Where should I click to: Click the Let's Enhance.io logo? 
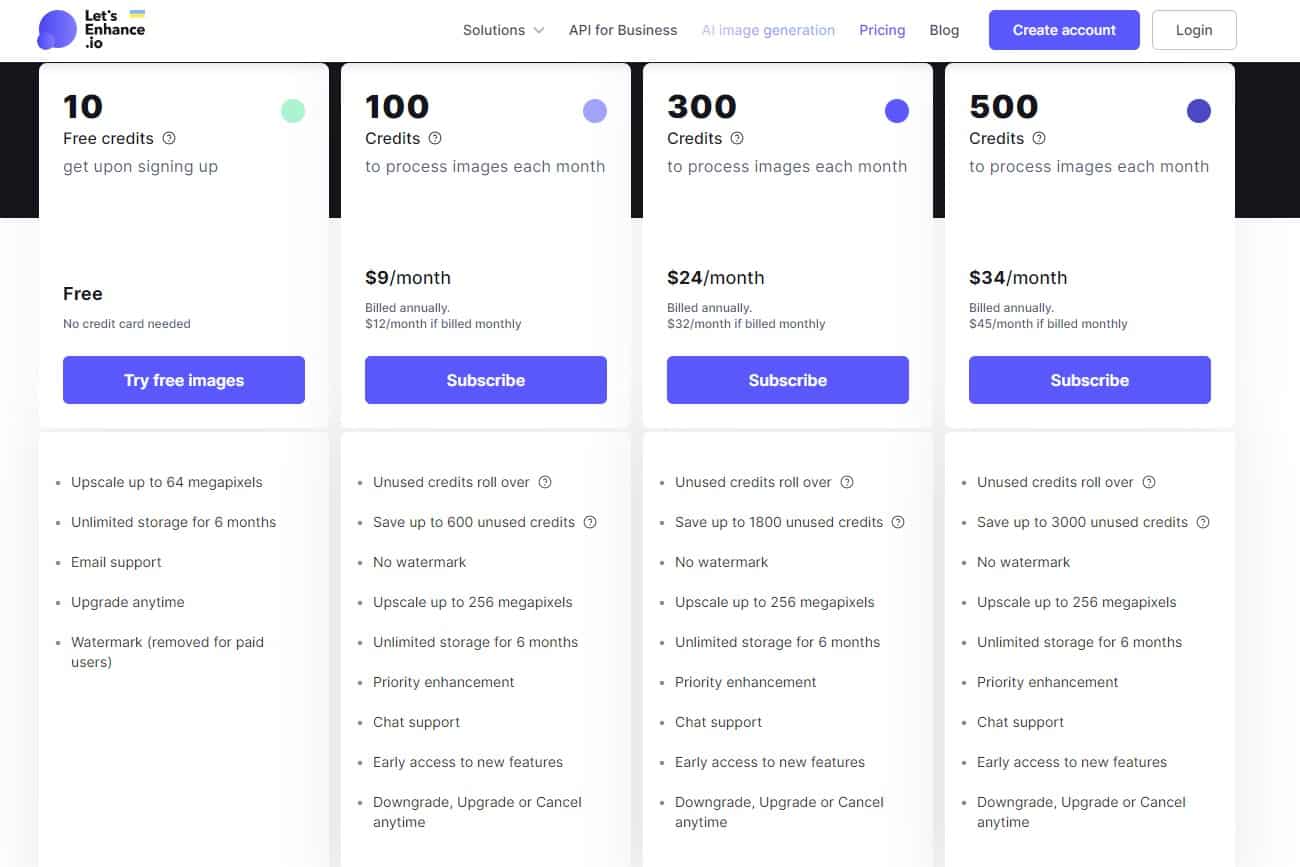click(x=91, y=30)
